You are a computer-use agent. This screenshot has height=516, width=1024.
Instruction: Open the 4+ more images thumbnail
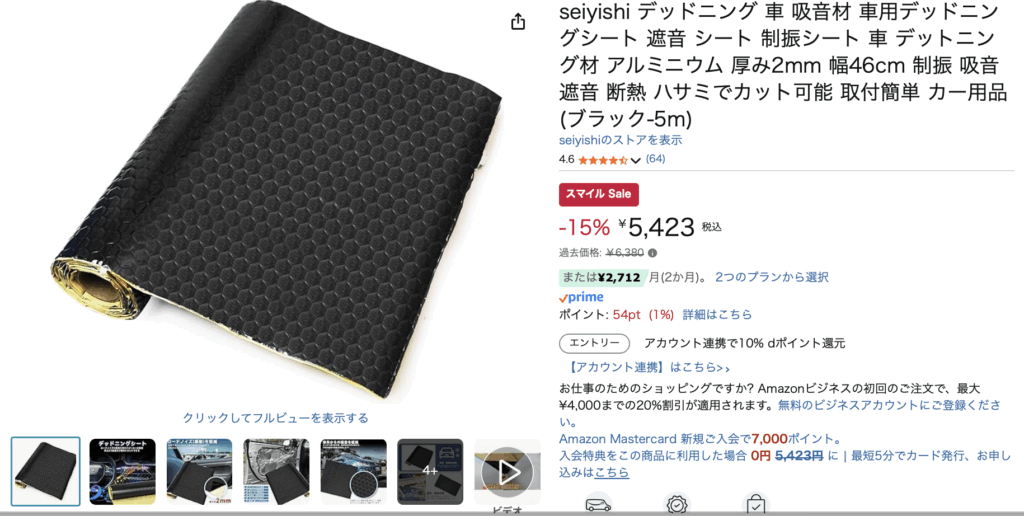tap(430, 472)
